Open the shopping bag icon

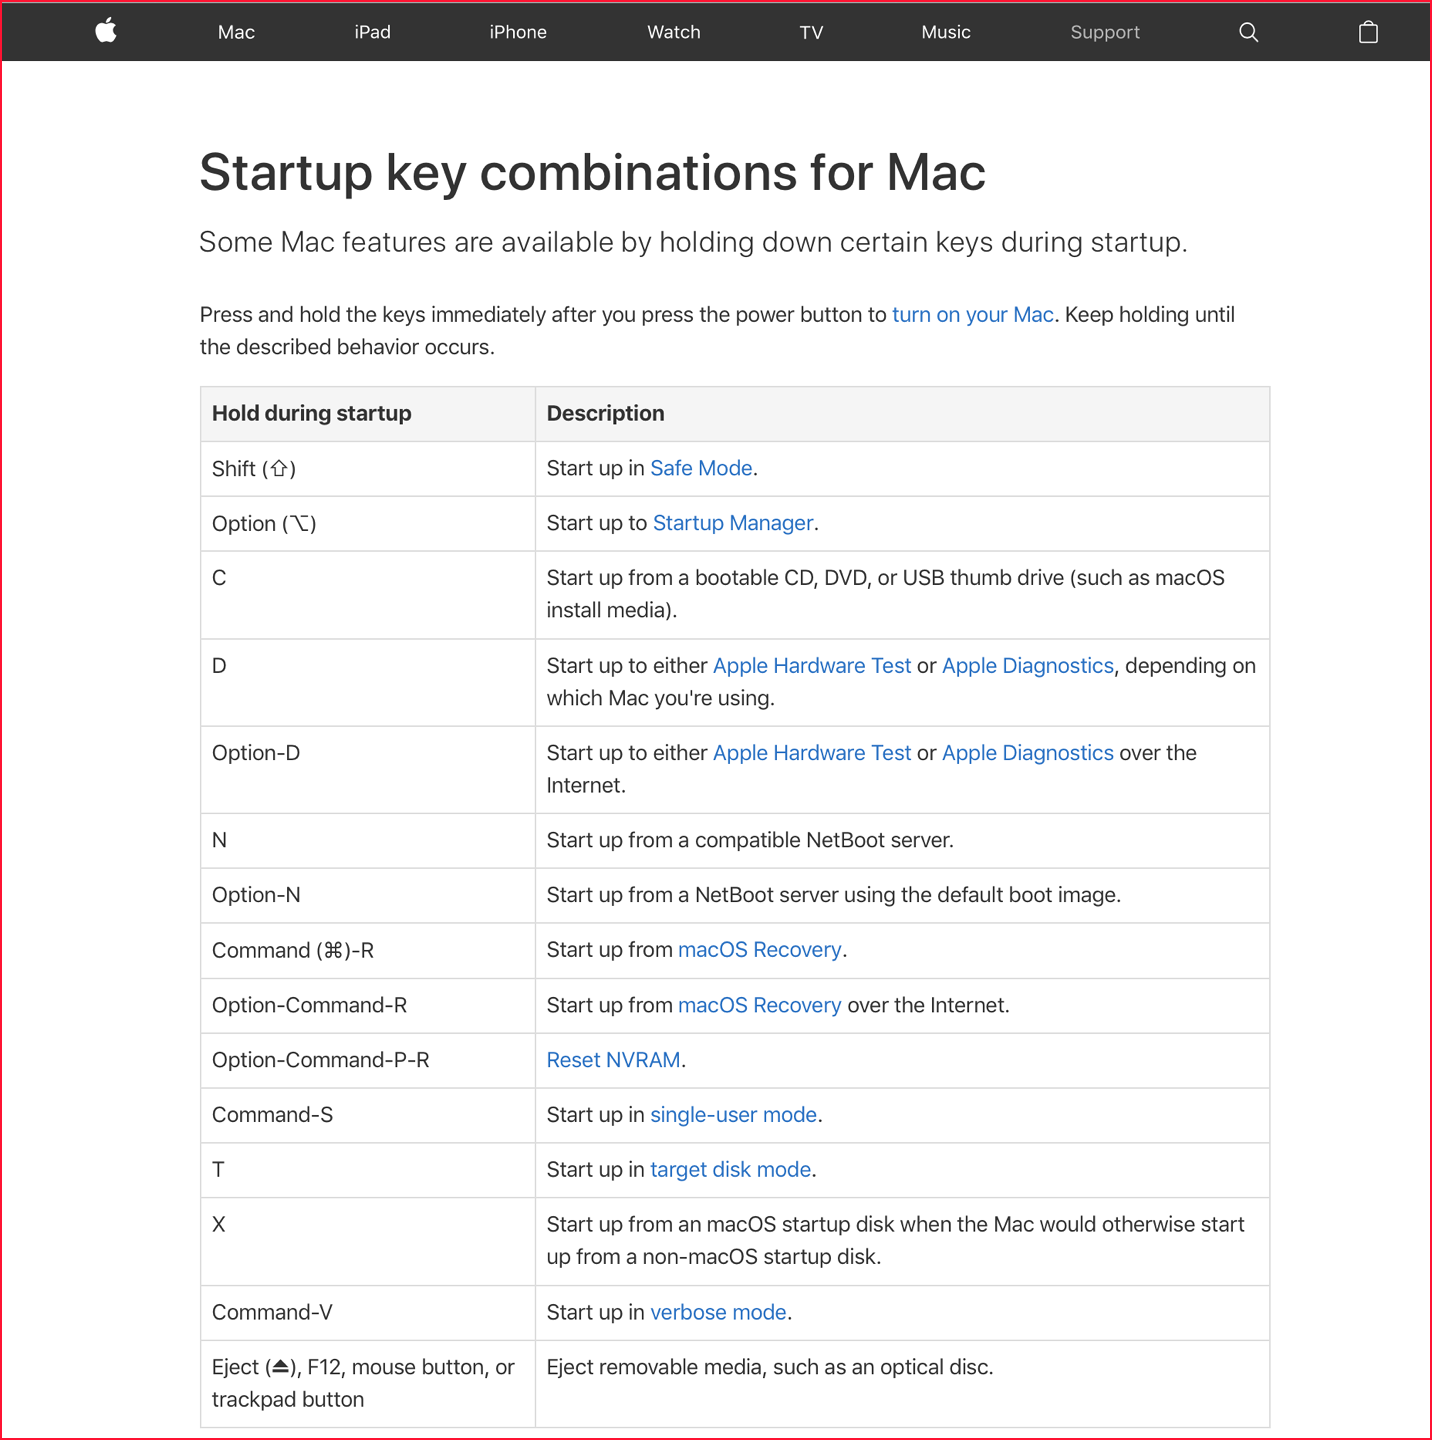[x=1368, y=32]
